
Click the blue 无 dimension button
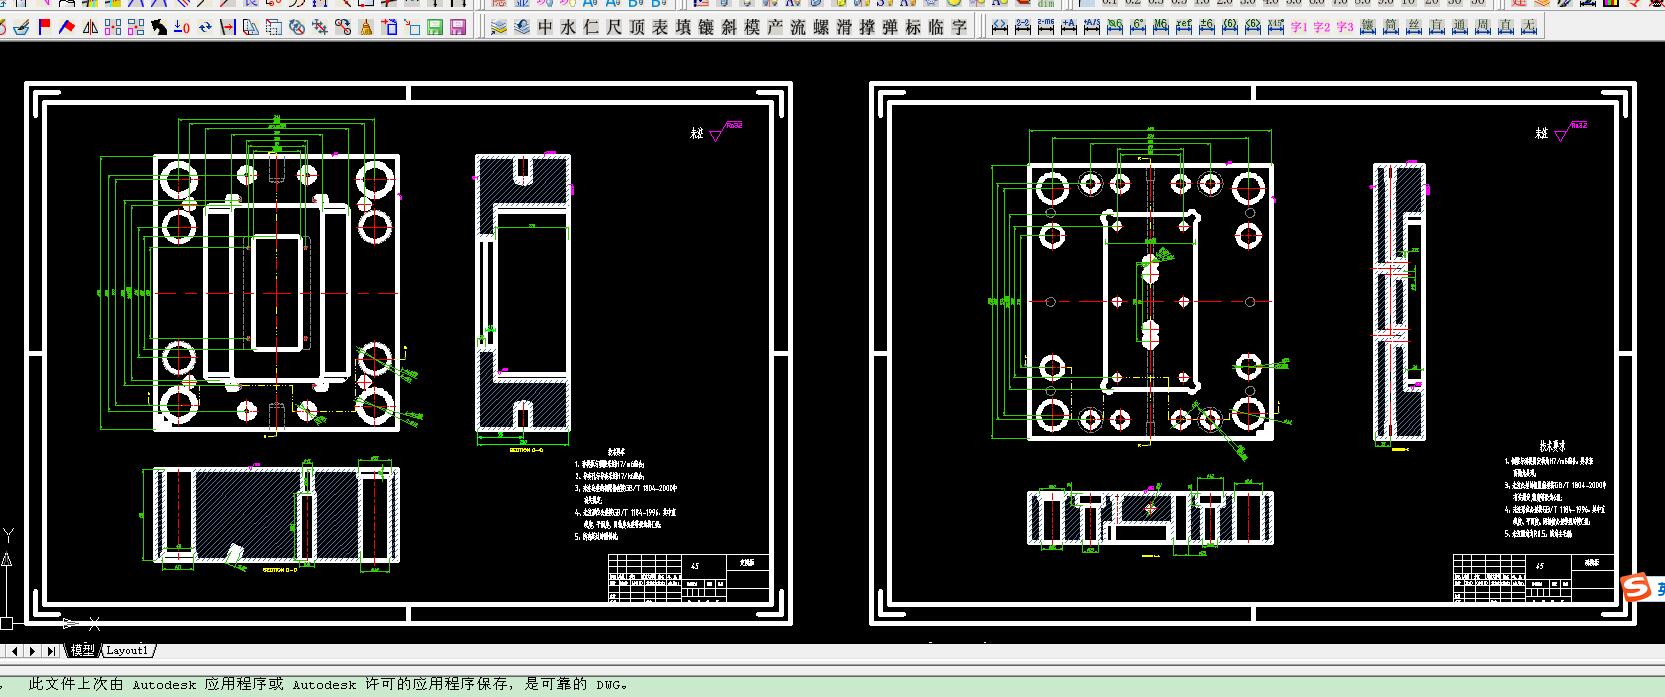[x=1529, y=27]
